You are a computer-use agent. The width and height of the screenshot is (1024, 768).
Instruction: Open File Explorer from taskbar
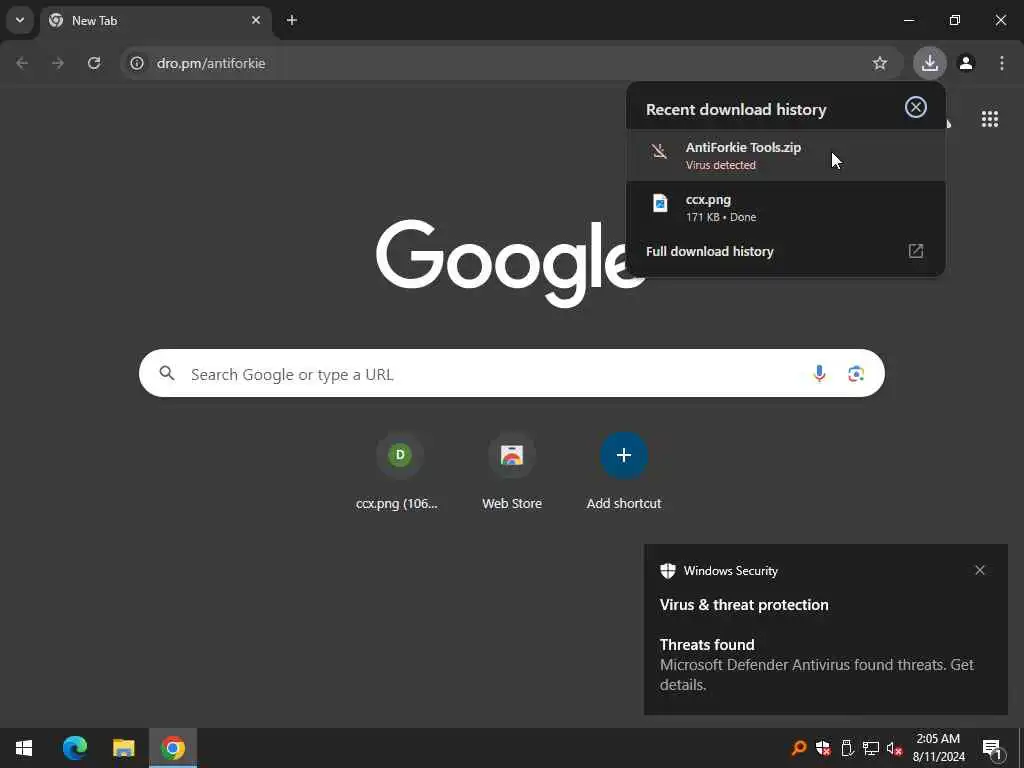[123, 748]
